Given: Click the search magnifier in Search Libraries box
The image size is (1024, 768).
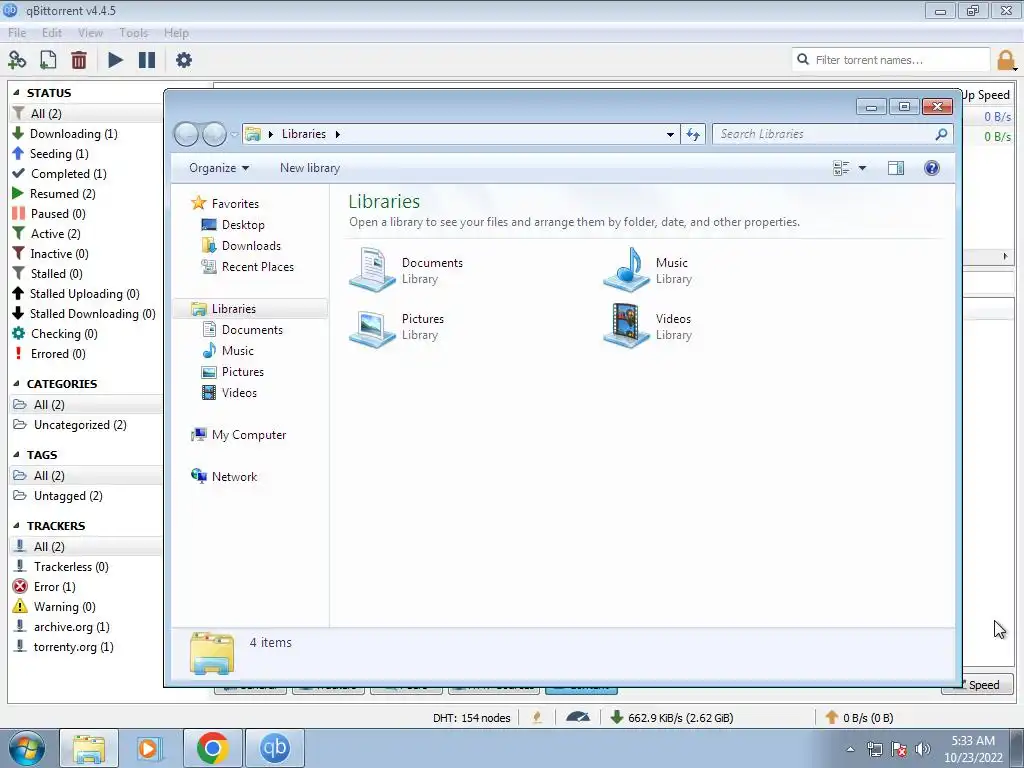Looking at the screenshot, I should 941,134.
